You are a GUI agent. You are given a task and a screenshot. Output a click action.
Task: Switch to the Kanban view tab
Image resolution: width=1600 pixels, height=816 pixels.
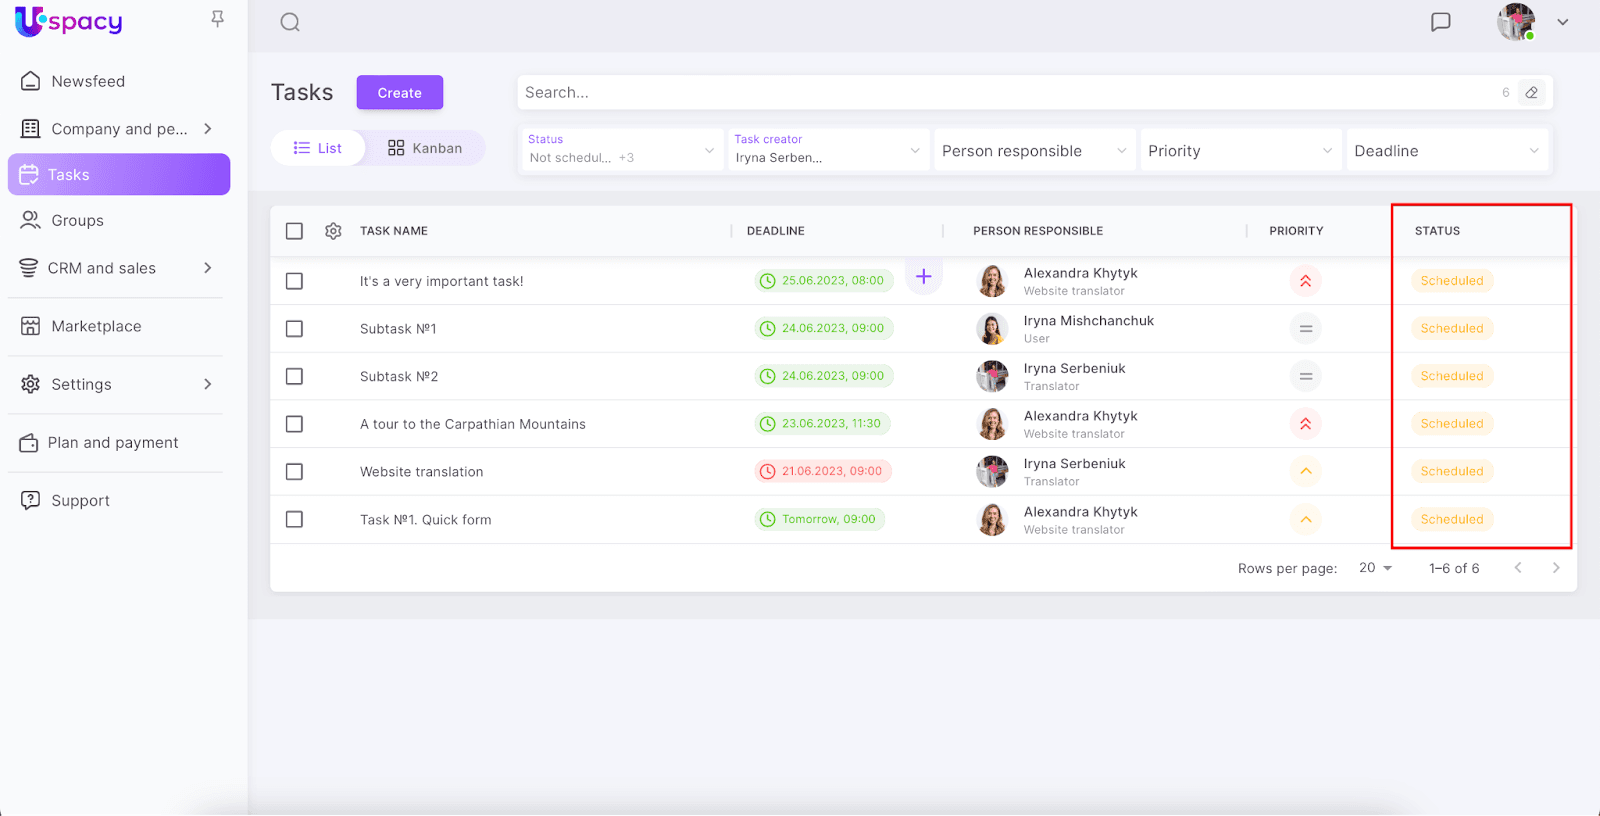(x=425, y=148)
